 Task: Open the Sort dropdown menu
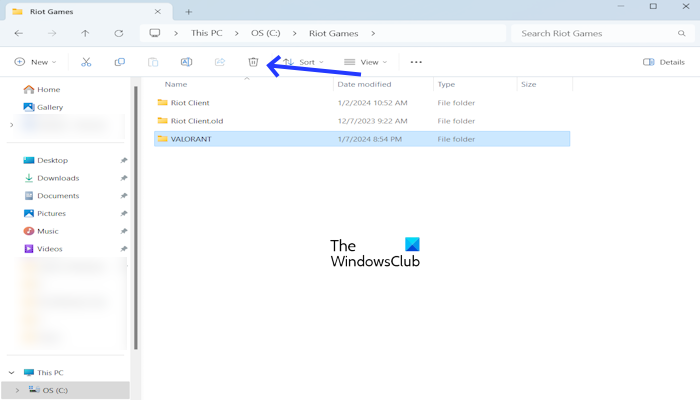(304, 62)
